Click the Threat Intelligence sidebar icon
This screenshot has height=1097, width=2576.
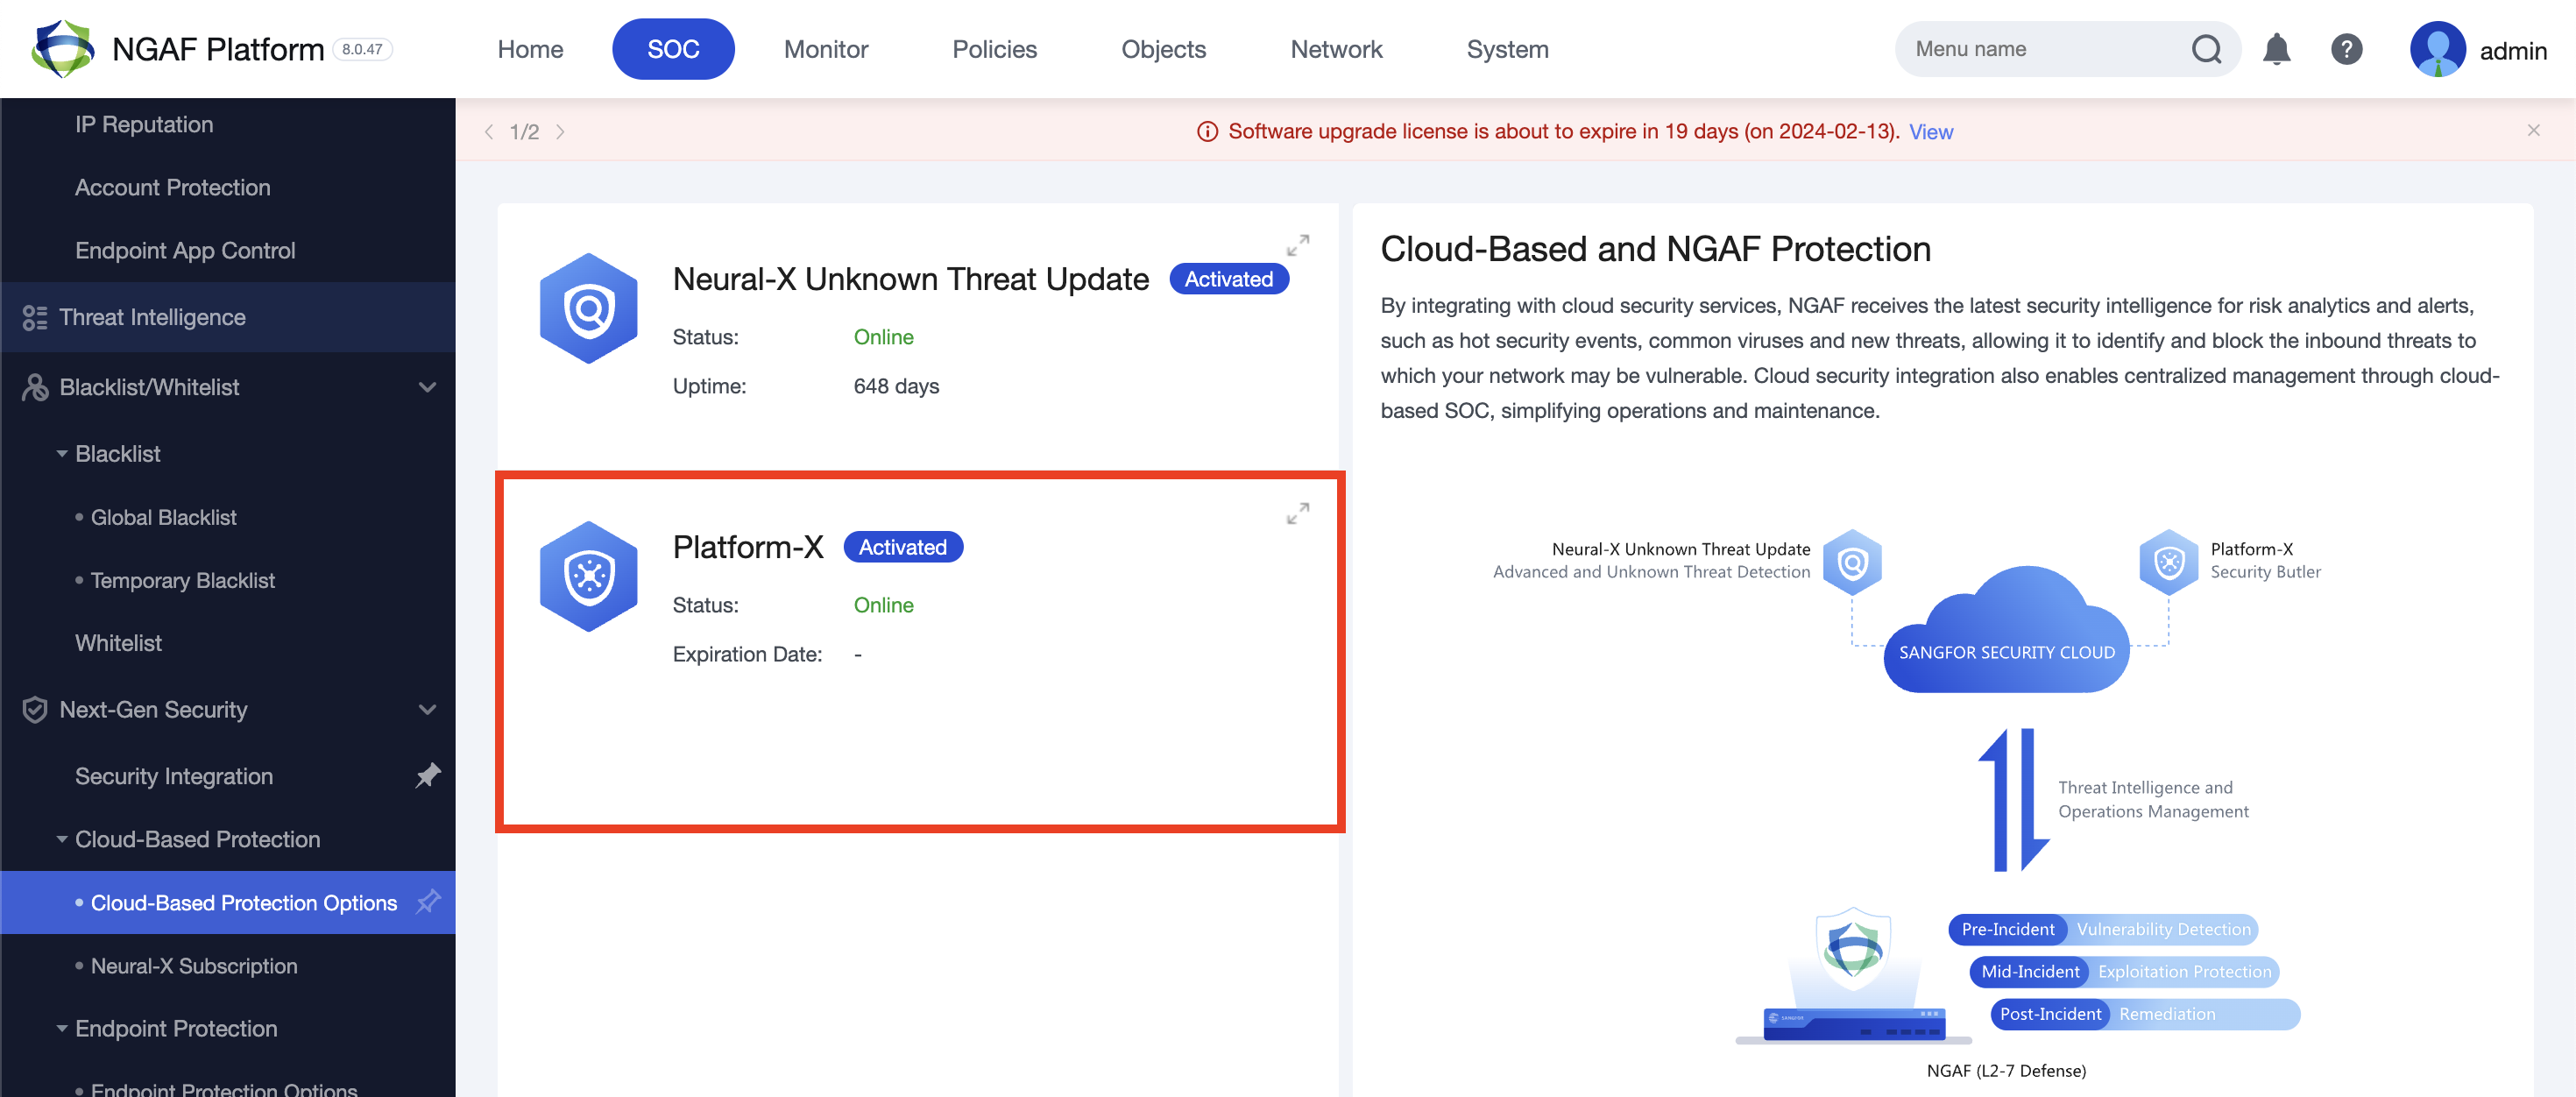coord(34,317)
